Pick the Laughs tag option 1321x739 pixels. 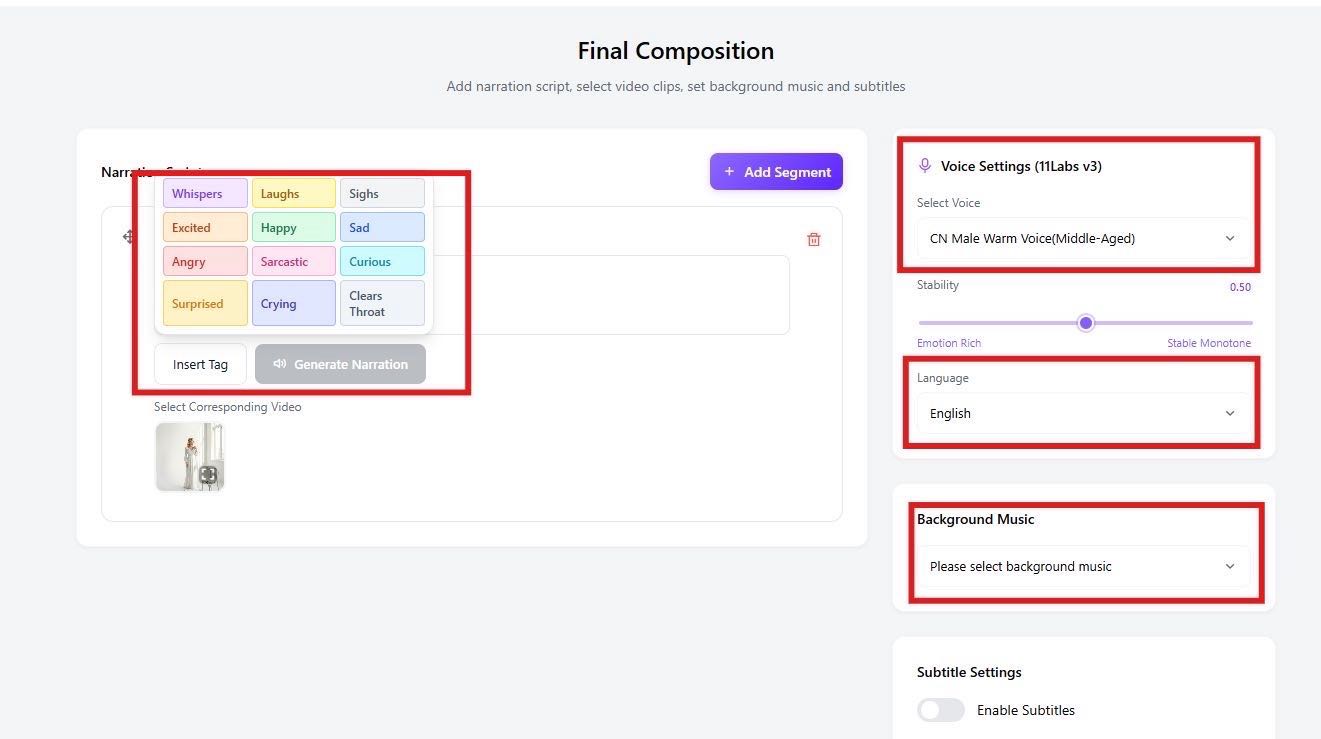[x=293, y=194]
